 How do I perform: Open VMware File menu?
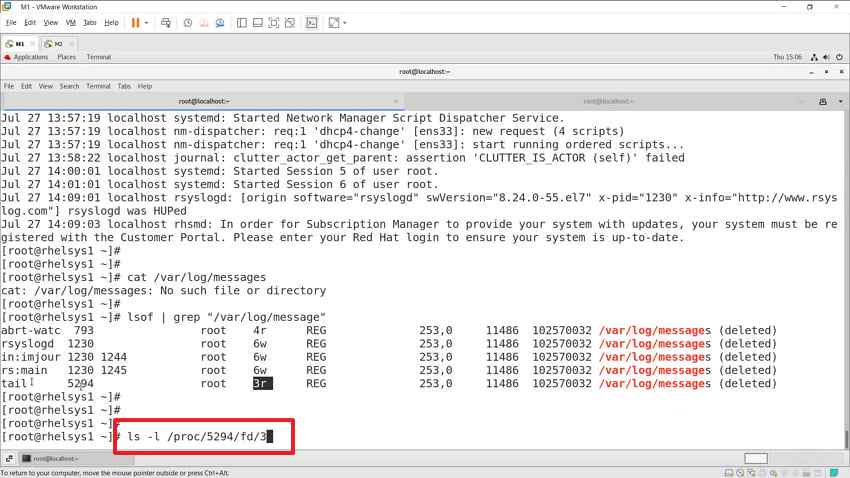coord(11,23)
